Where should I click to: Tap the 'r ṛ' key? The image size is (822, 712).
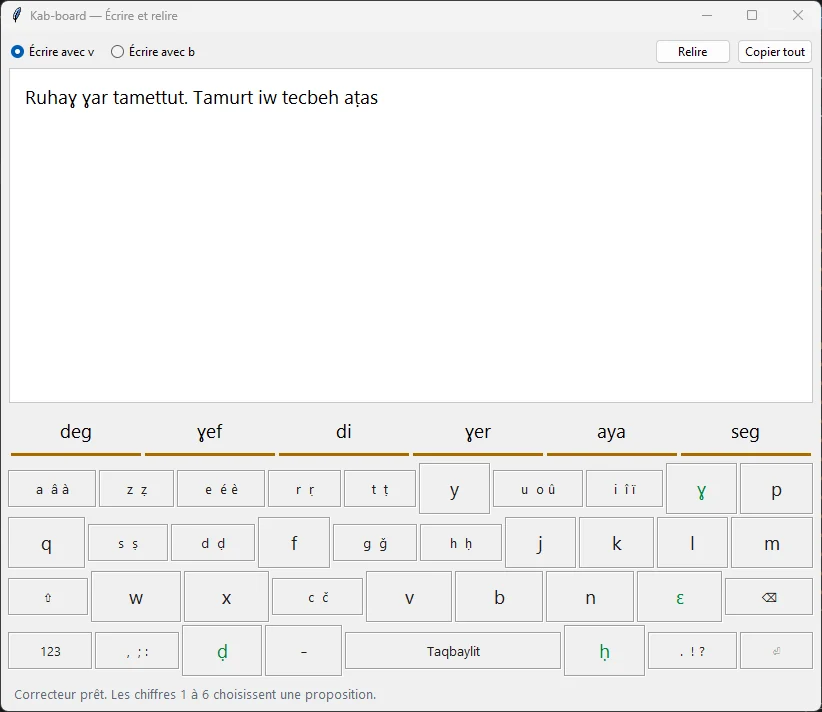[305, 489]
